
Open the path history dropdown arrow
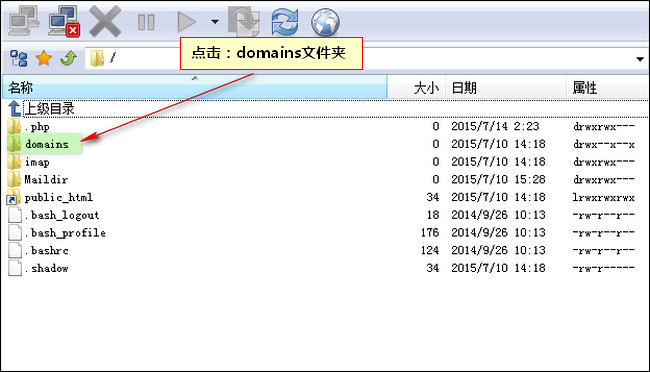point(640,59)
